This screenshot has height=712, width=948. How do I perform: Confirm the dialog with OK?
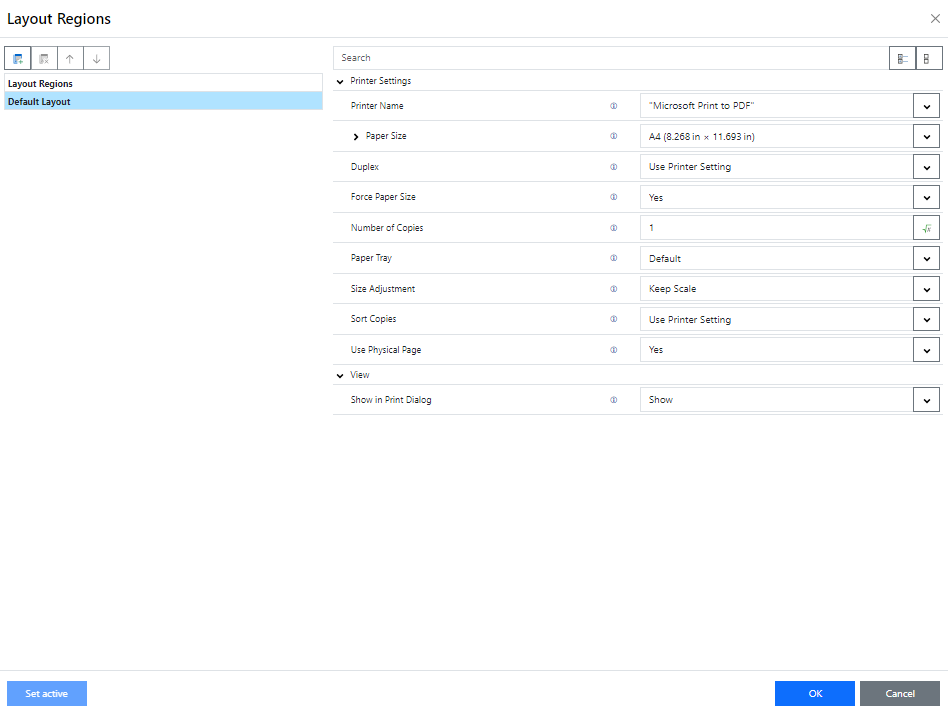(814, 693)
